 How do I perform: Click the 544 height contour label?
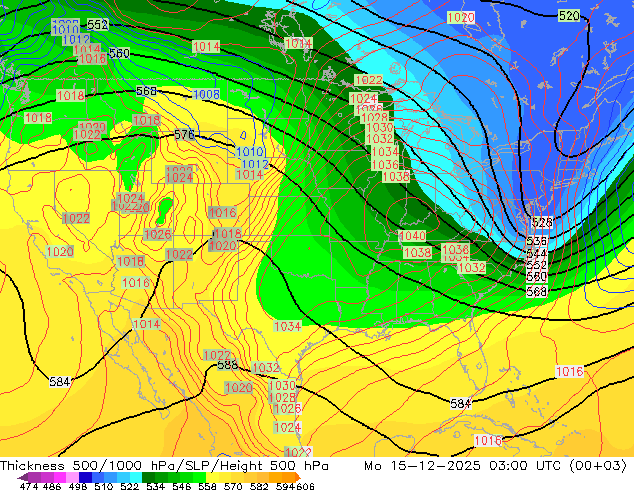537,253
